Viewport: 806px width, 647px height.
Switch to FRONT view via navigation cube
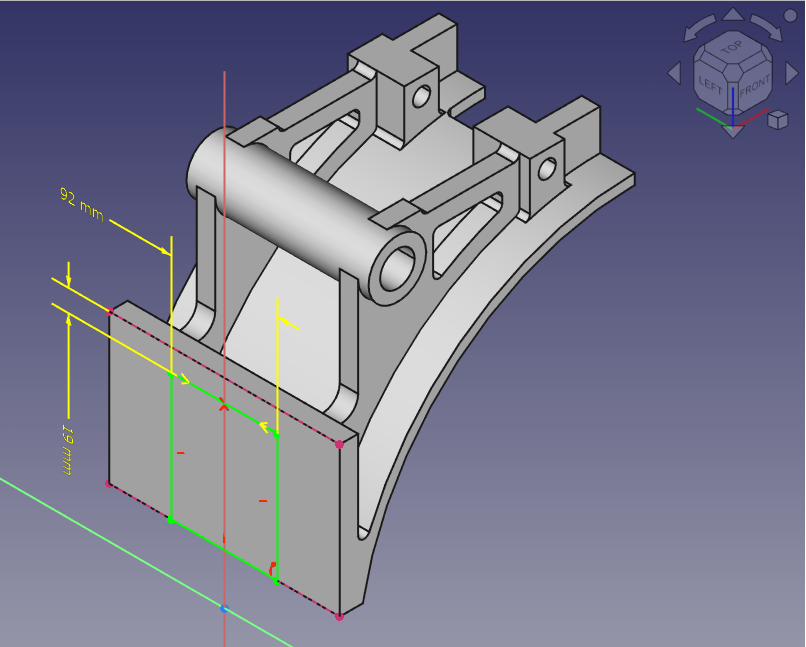click(754, 85)
